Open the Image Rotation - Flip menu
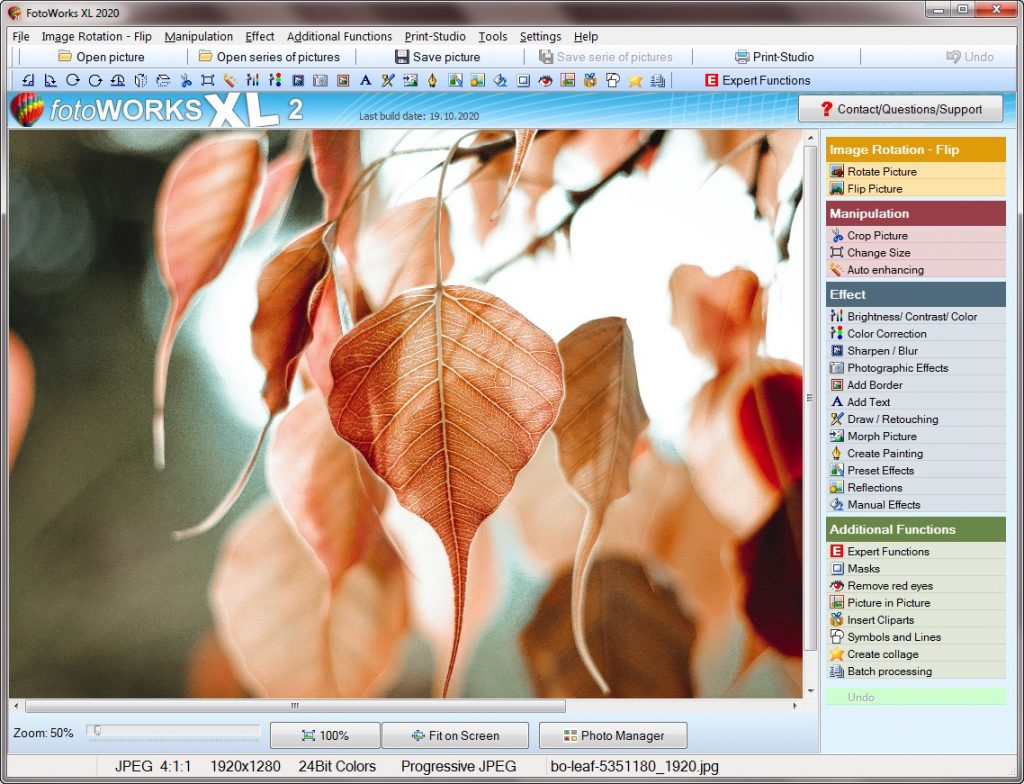Viewport: 1024px width, 784px height. click(x=98, y=36)
